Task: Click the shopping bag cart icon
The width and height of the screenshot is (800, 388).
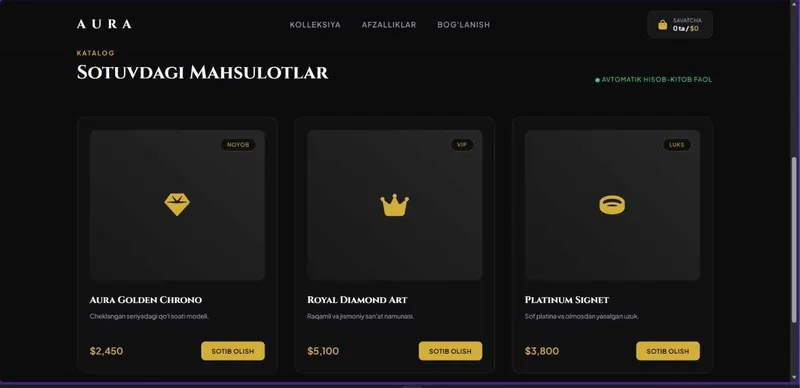Action: 662,25
